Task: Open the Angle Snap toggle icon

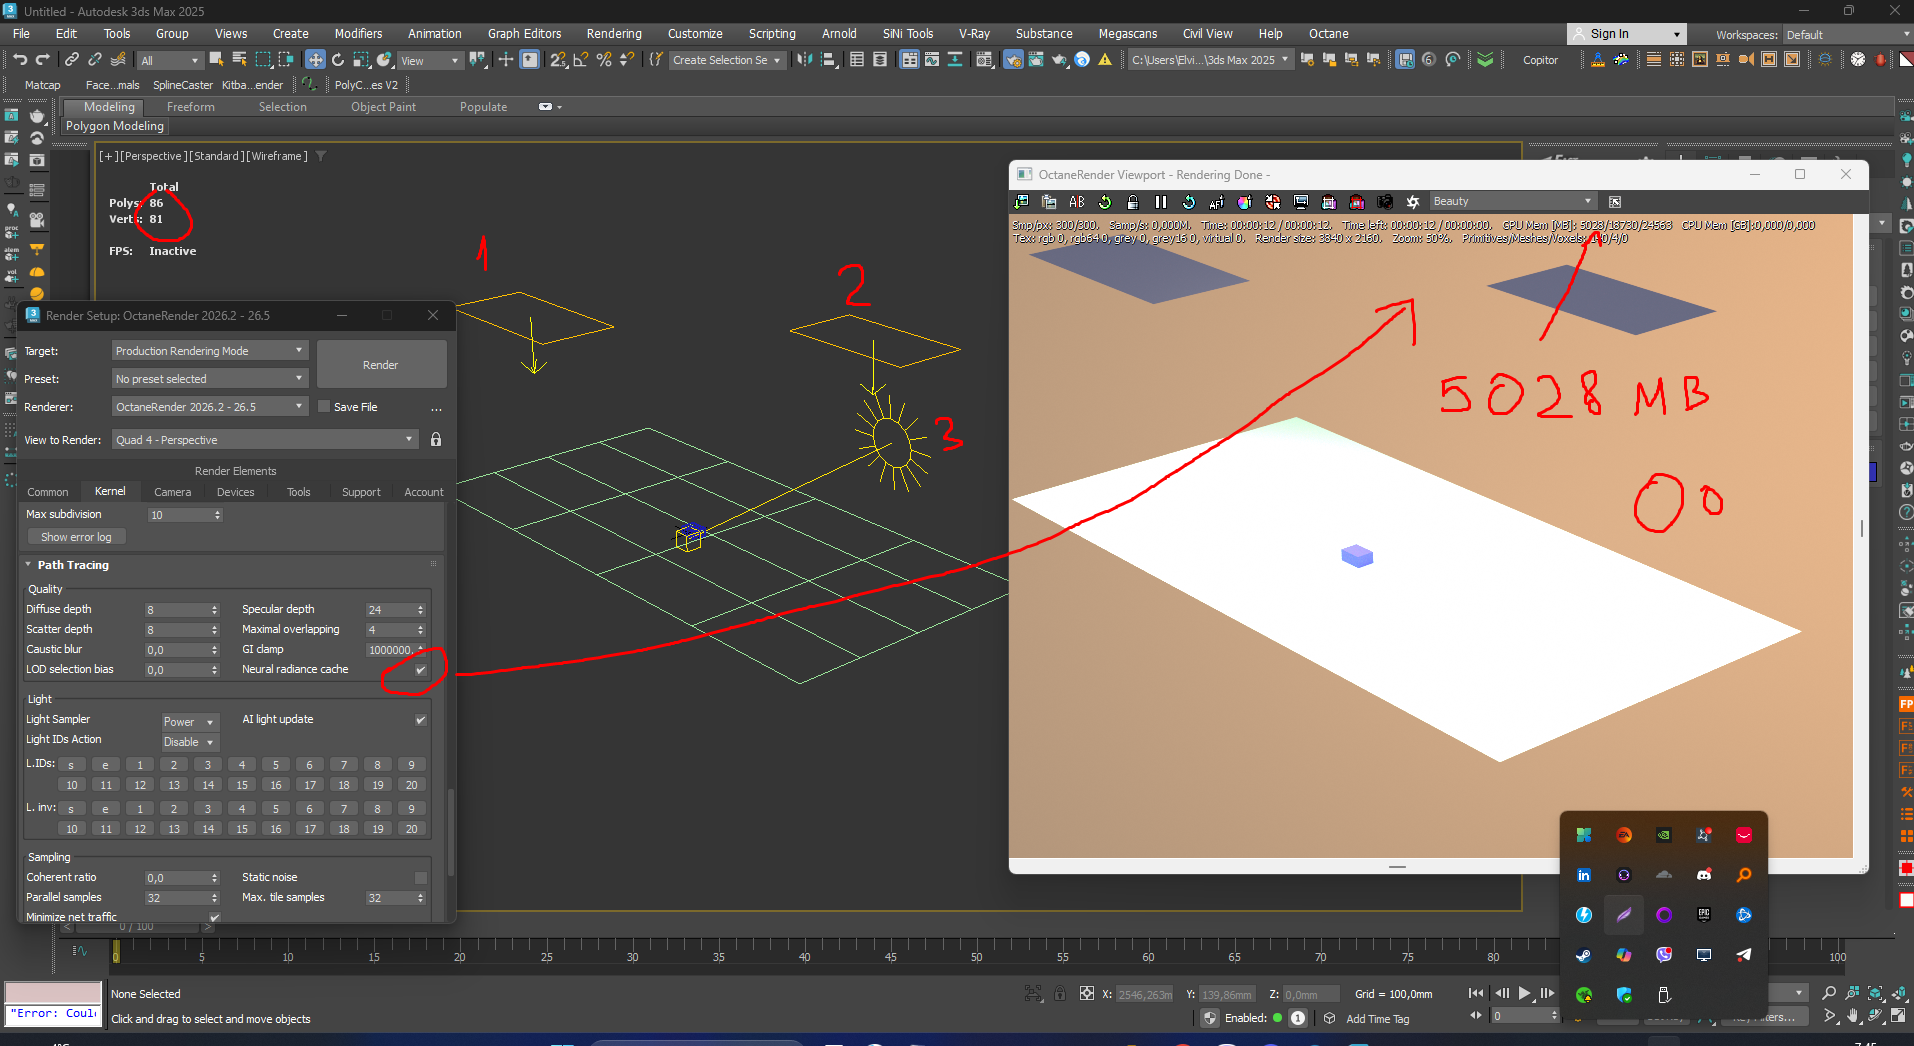Action: click(581, 60)
